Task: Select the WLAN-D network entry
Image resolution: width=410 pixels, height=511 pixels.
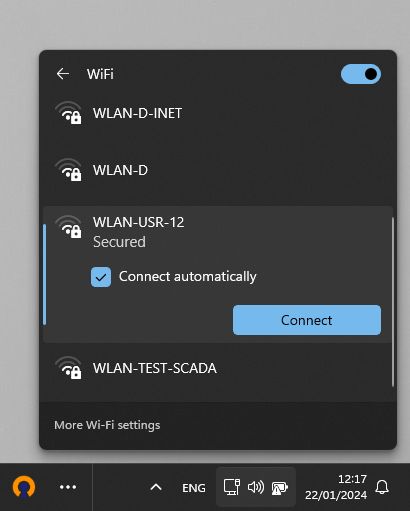Action: pos(218,170)
